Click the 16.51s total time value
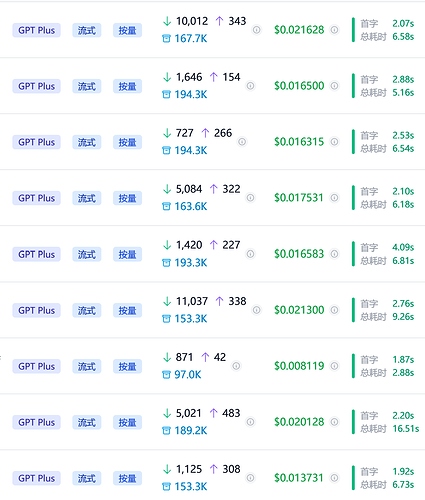Image resolution: width=425 pixels, height=500 pixels. (406, 429)
